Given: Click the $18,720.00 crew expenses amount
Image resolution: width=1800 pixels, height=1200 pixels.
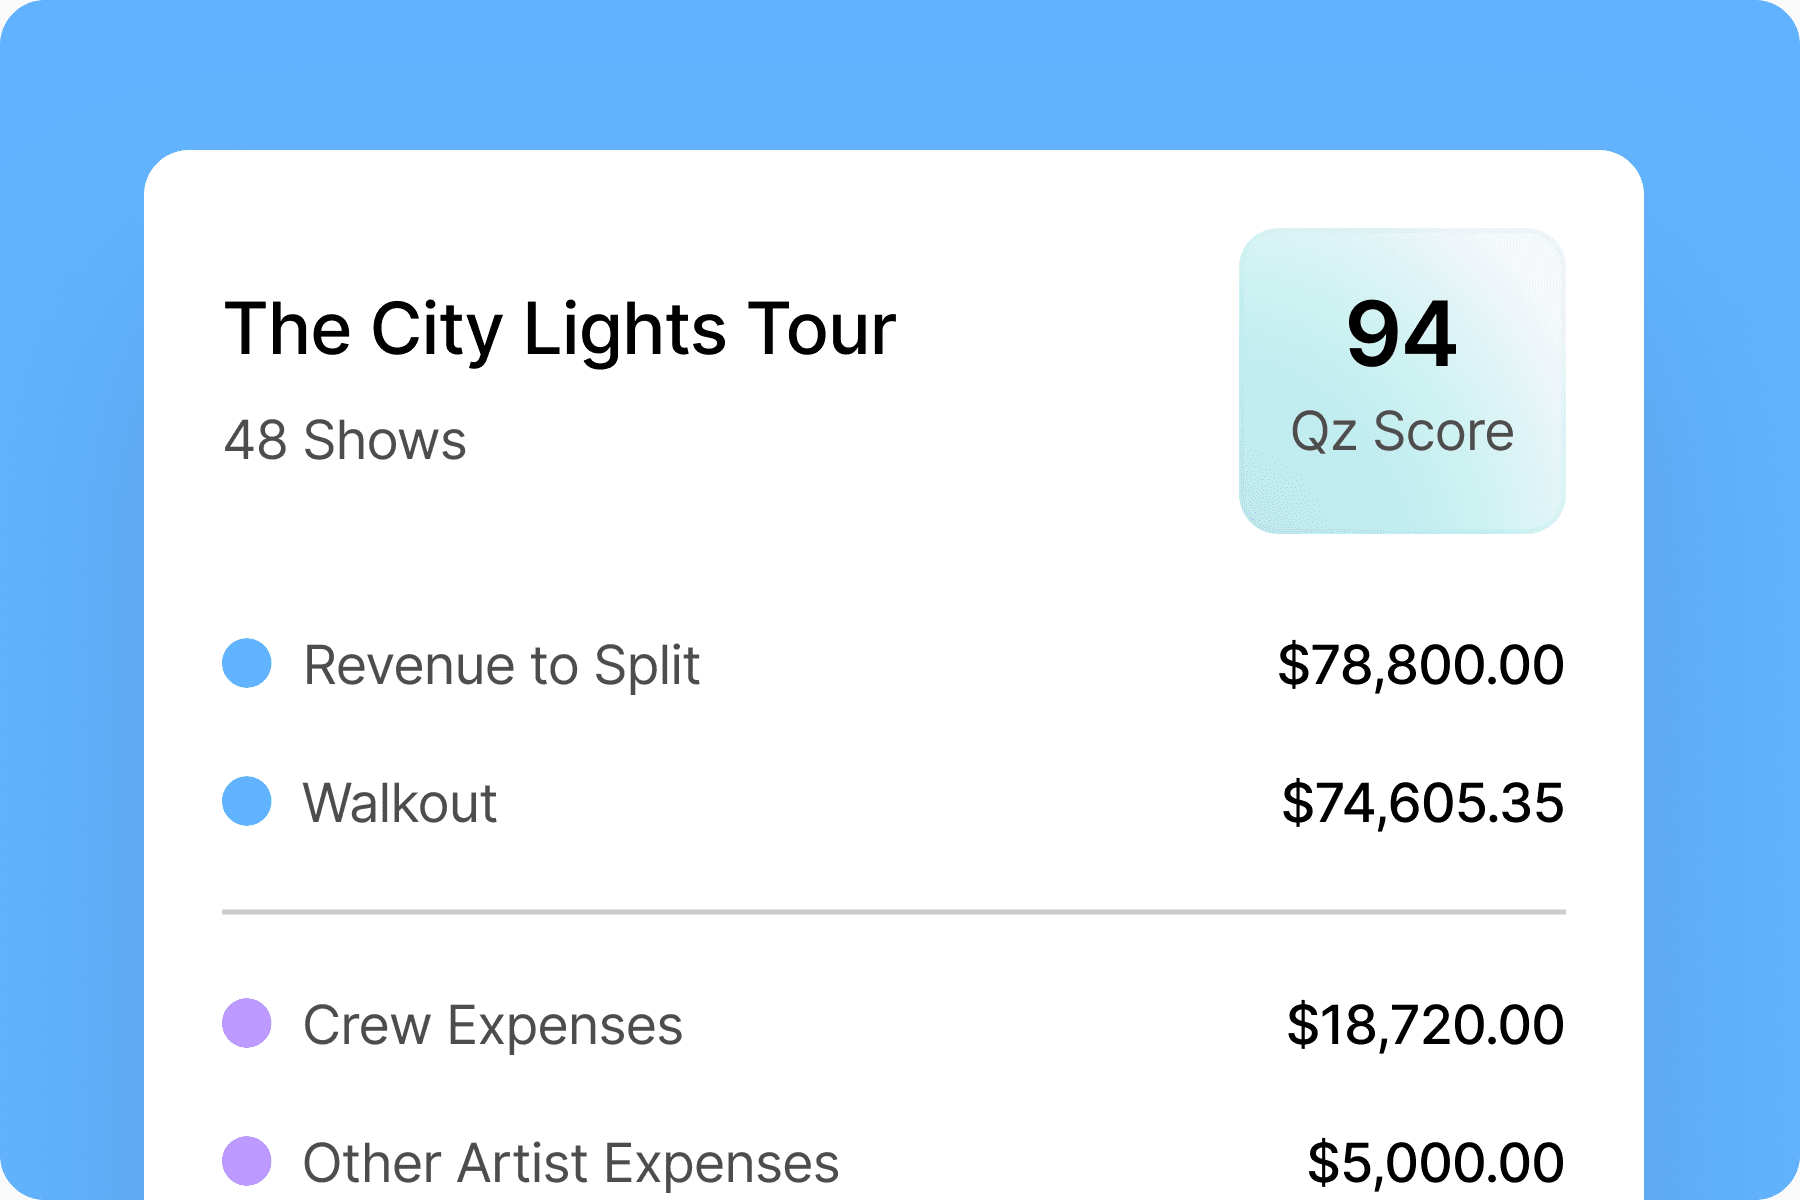Looking at the screenshot, I should click(1425, 1025).
